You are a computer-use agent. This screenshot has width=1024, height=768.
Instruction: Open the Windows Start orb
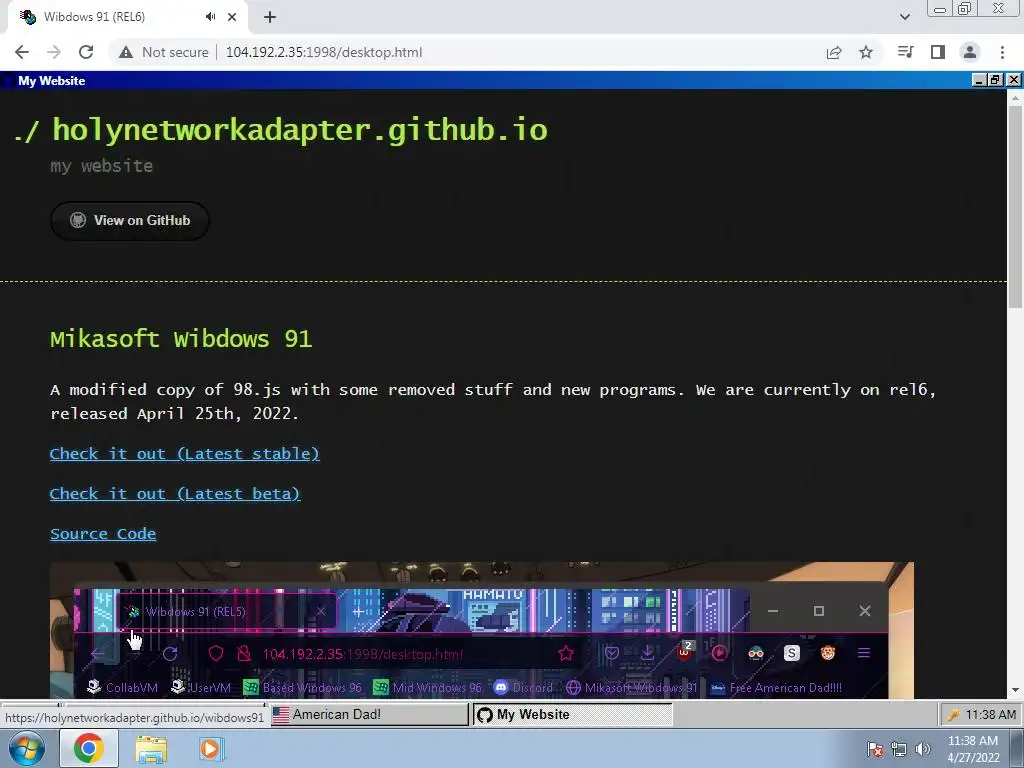click(x=27, y=748)
